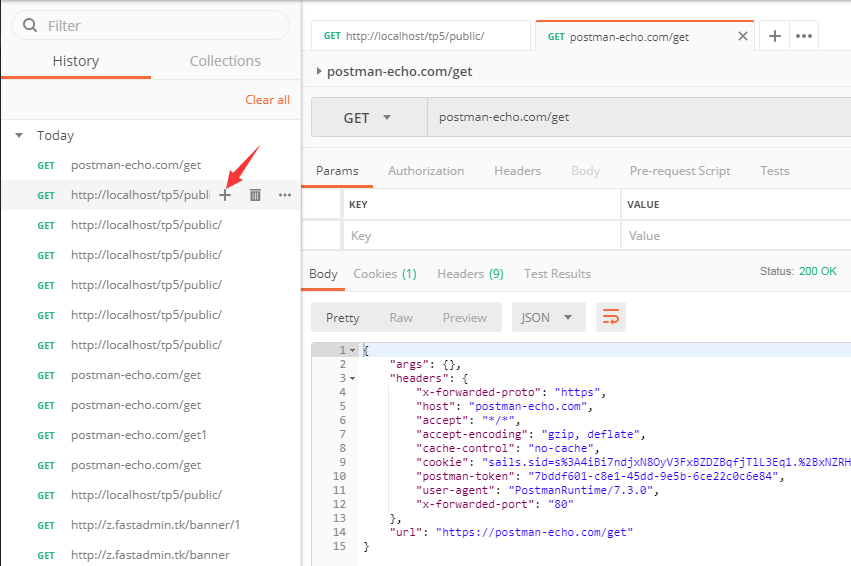
Task: Close the postman-echo.com/get tab
Action: [x=743, y=36]
